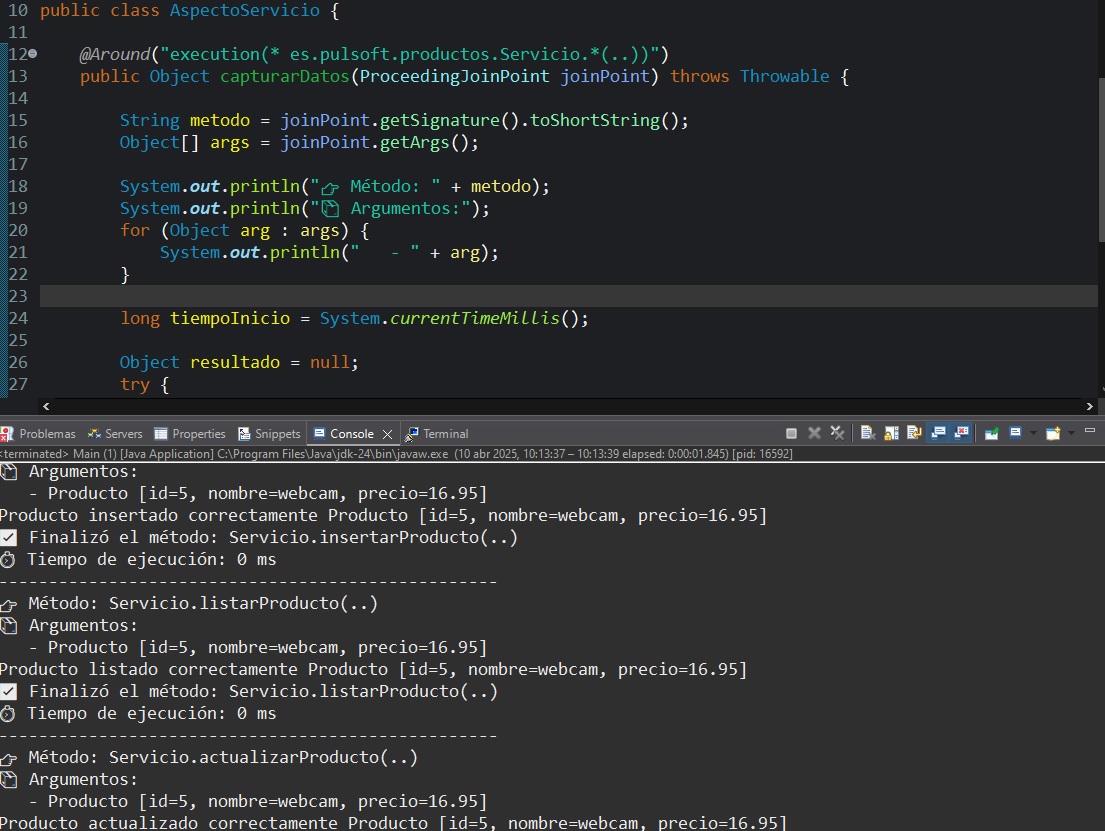Expand the Open Console dropdown arrow

(x=1070, y=434)
